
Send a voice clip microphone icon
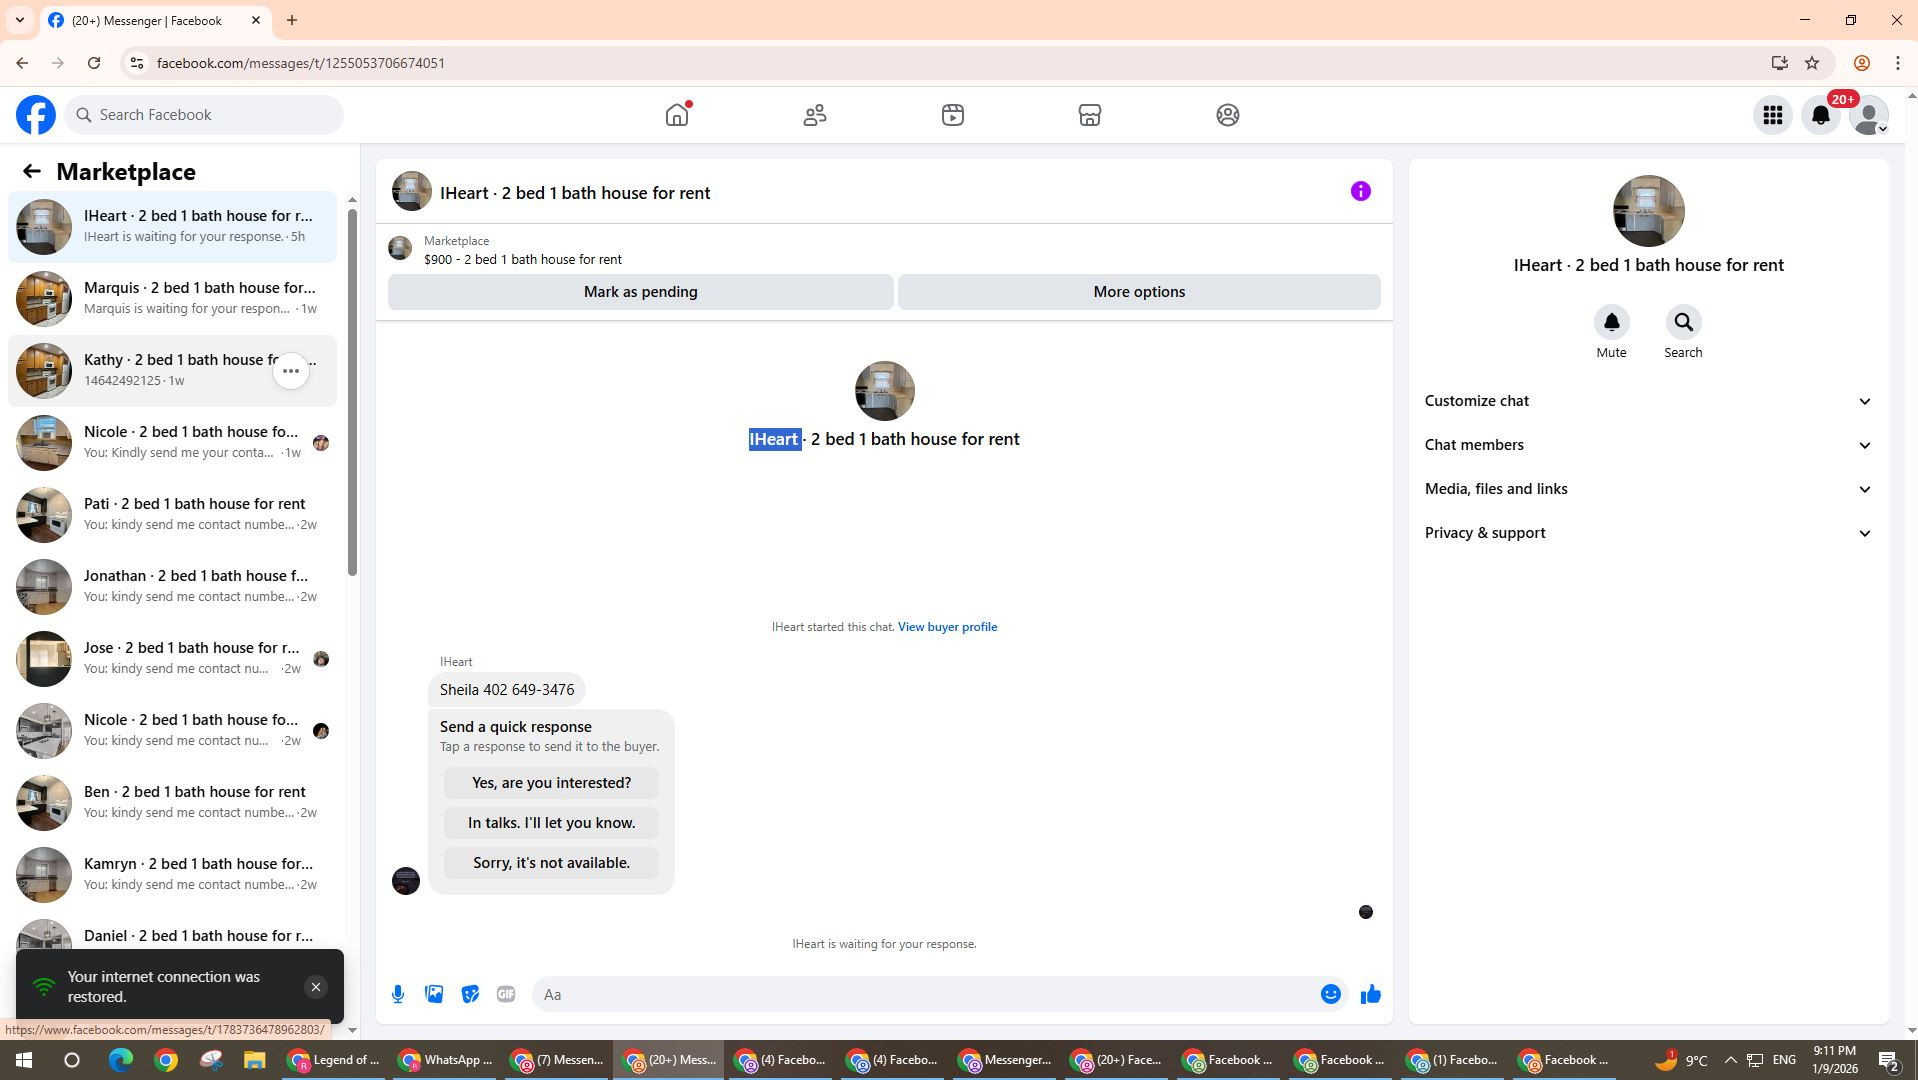click(398, 994)
